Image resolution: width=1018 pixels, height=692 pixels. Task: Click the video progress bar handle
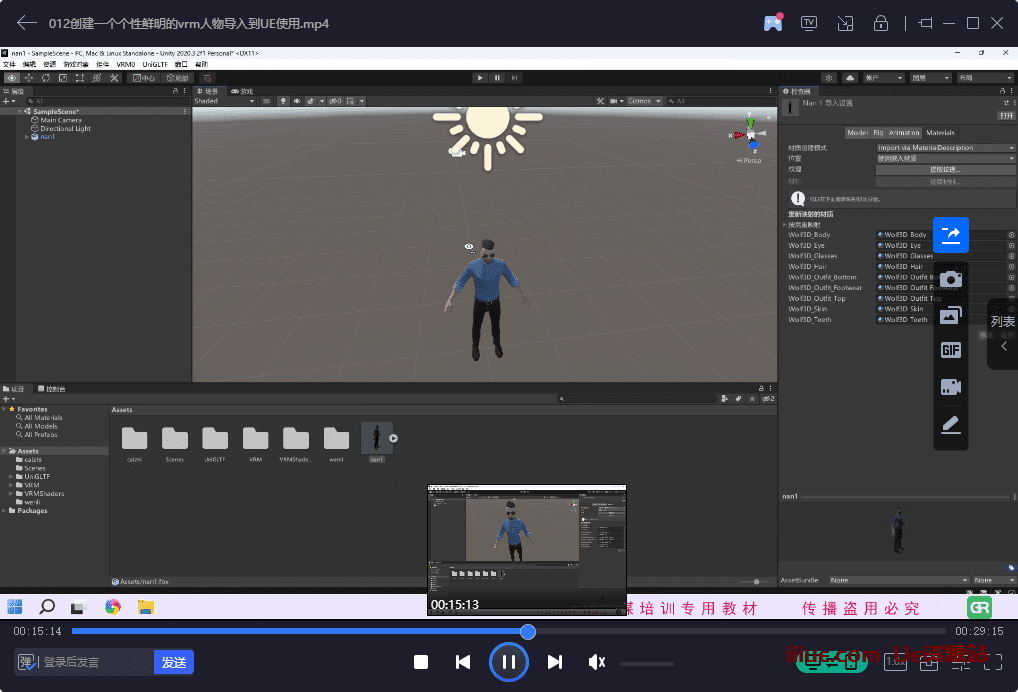pyautogui.click(x=528, y=631)
